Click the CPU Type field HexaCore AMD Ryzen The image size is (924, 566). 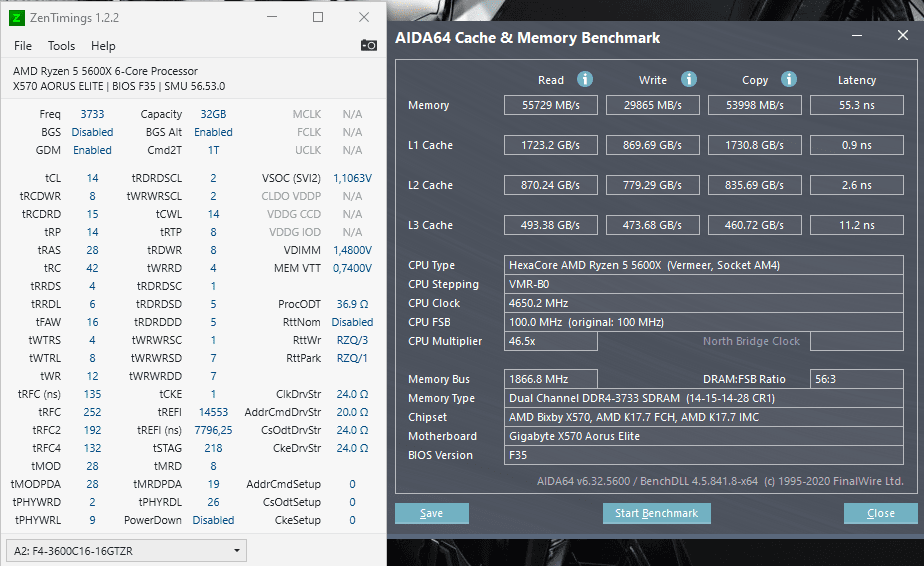click(x=704, y=265)
